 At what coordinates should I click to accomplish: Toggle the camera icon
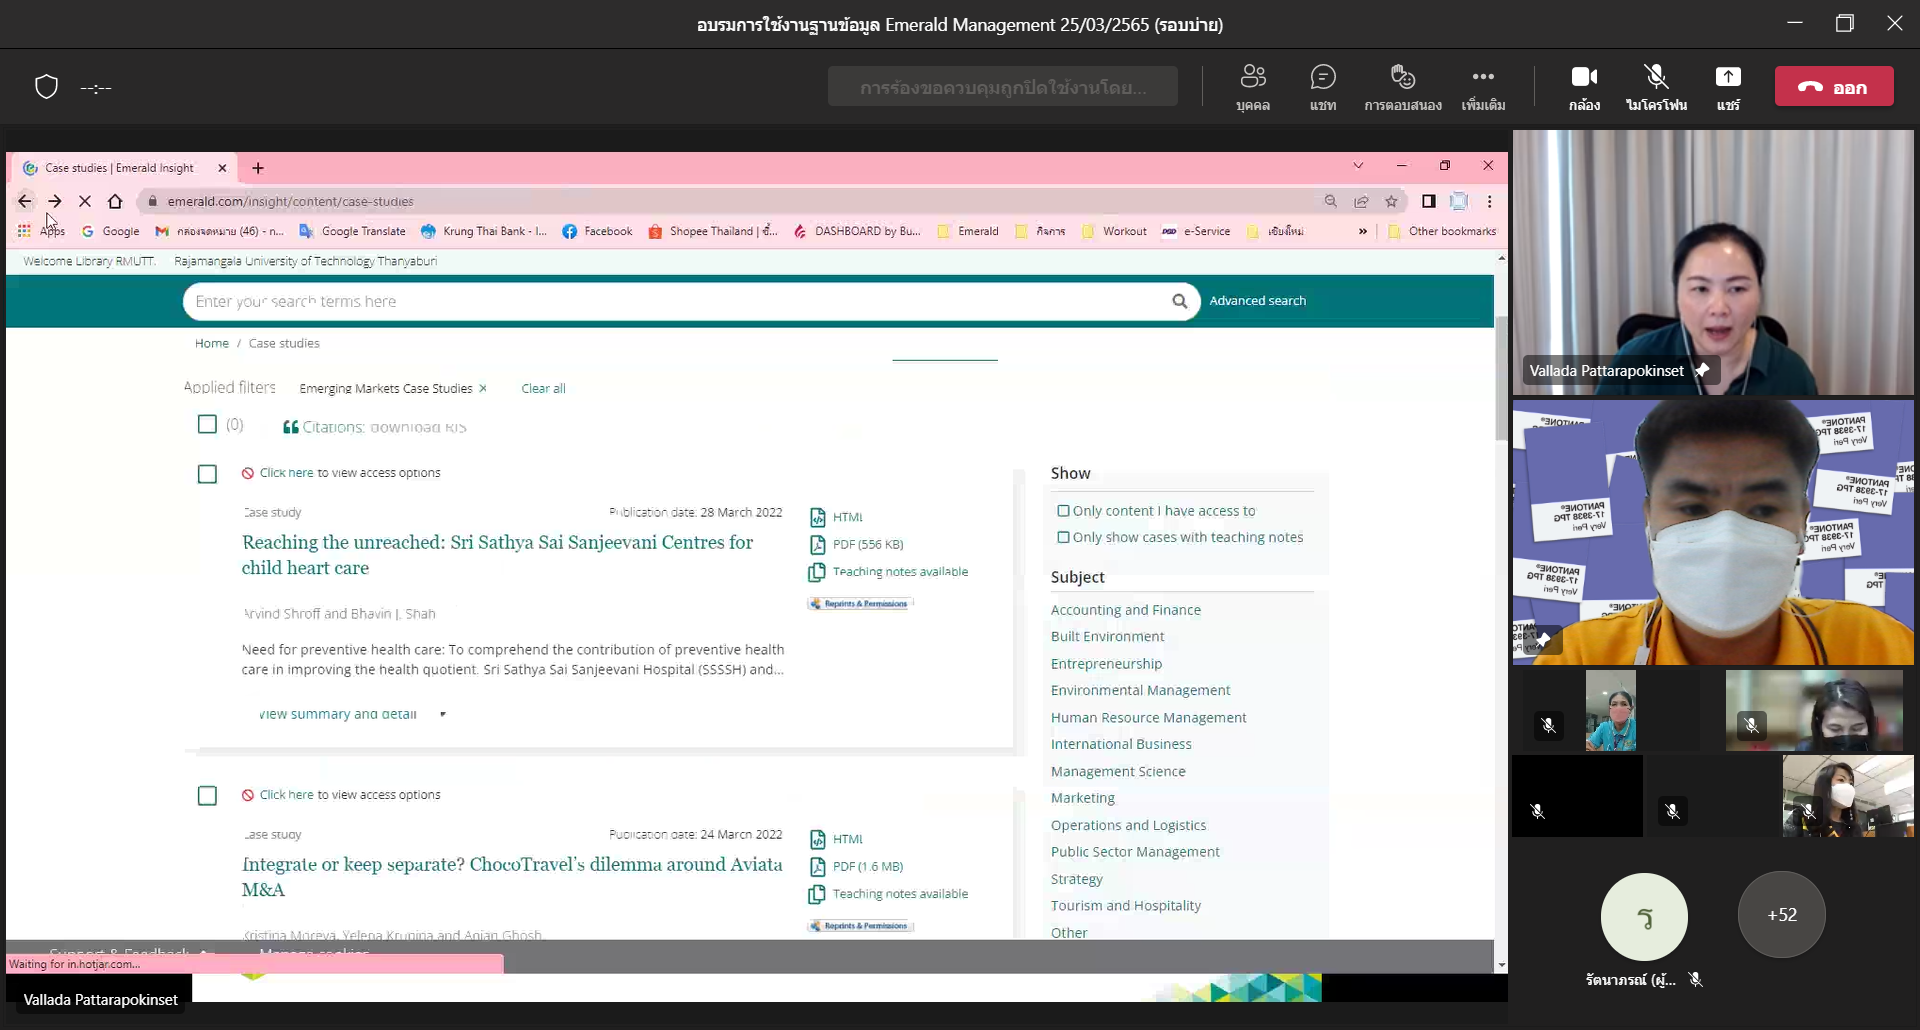pos(1584,78)
